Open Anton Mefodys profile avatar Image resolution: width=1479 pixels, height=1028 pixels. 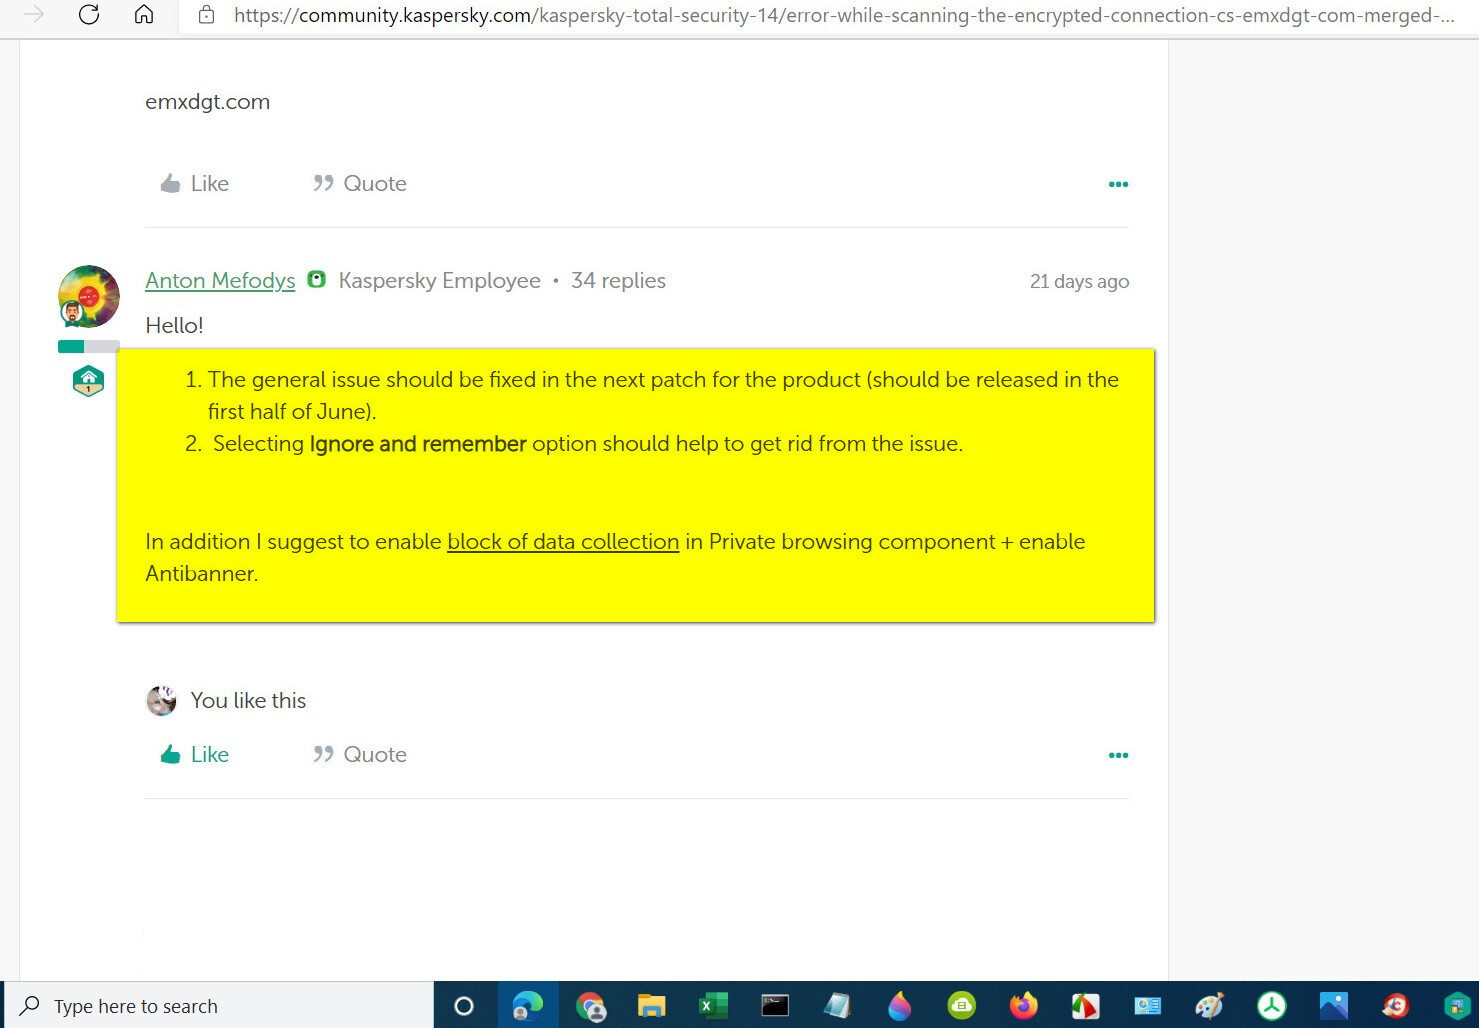tap(89, 296)
